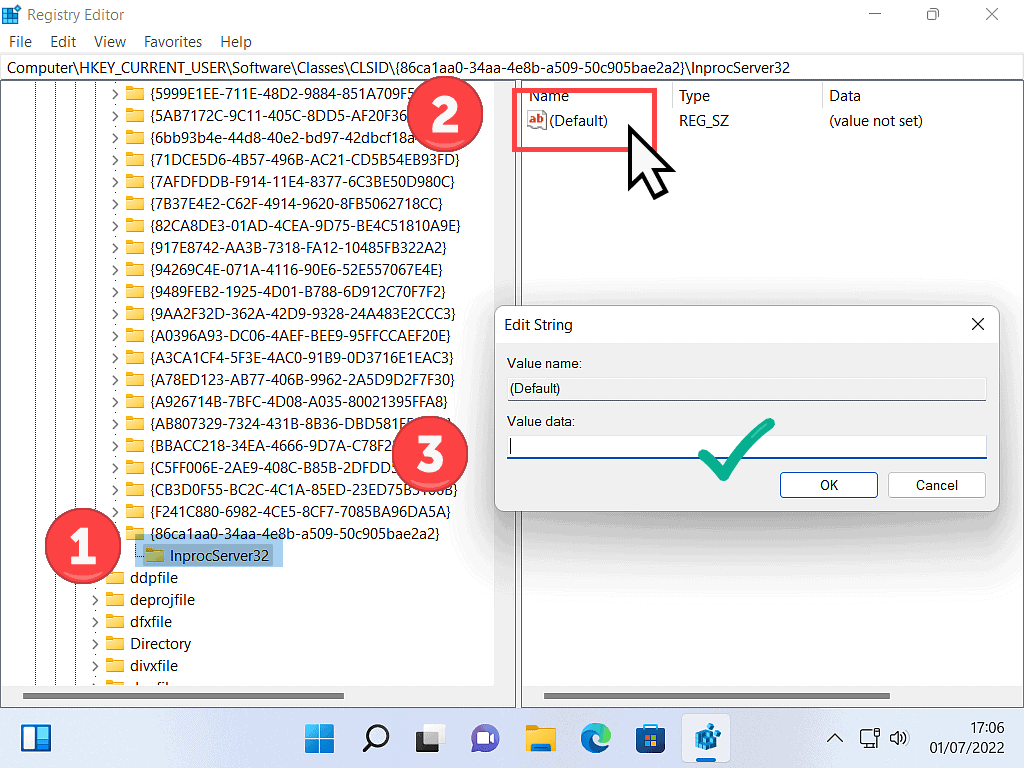Expand the Directory key in tree
Viewport: 1024px width, 768px height.
tap(95, 644)
